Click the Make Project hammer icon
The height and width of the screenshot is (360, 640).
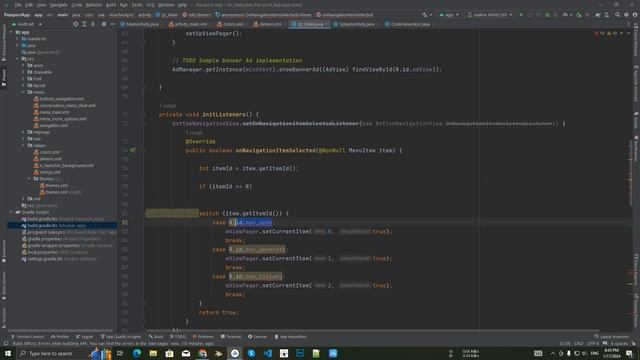click(425, 15)
